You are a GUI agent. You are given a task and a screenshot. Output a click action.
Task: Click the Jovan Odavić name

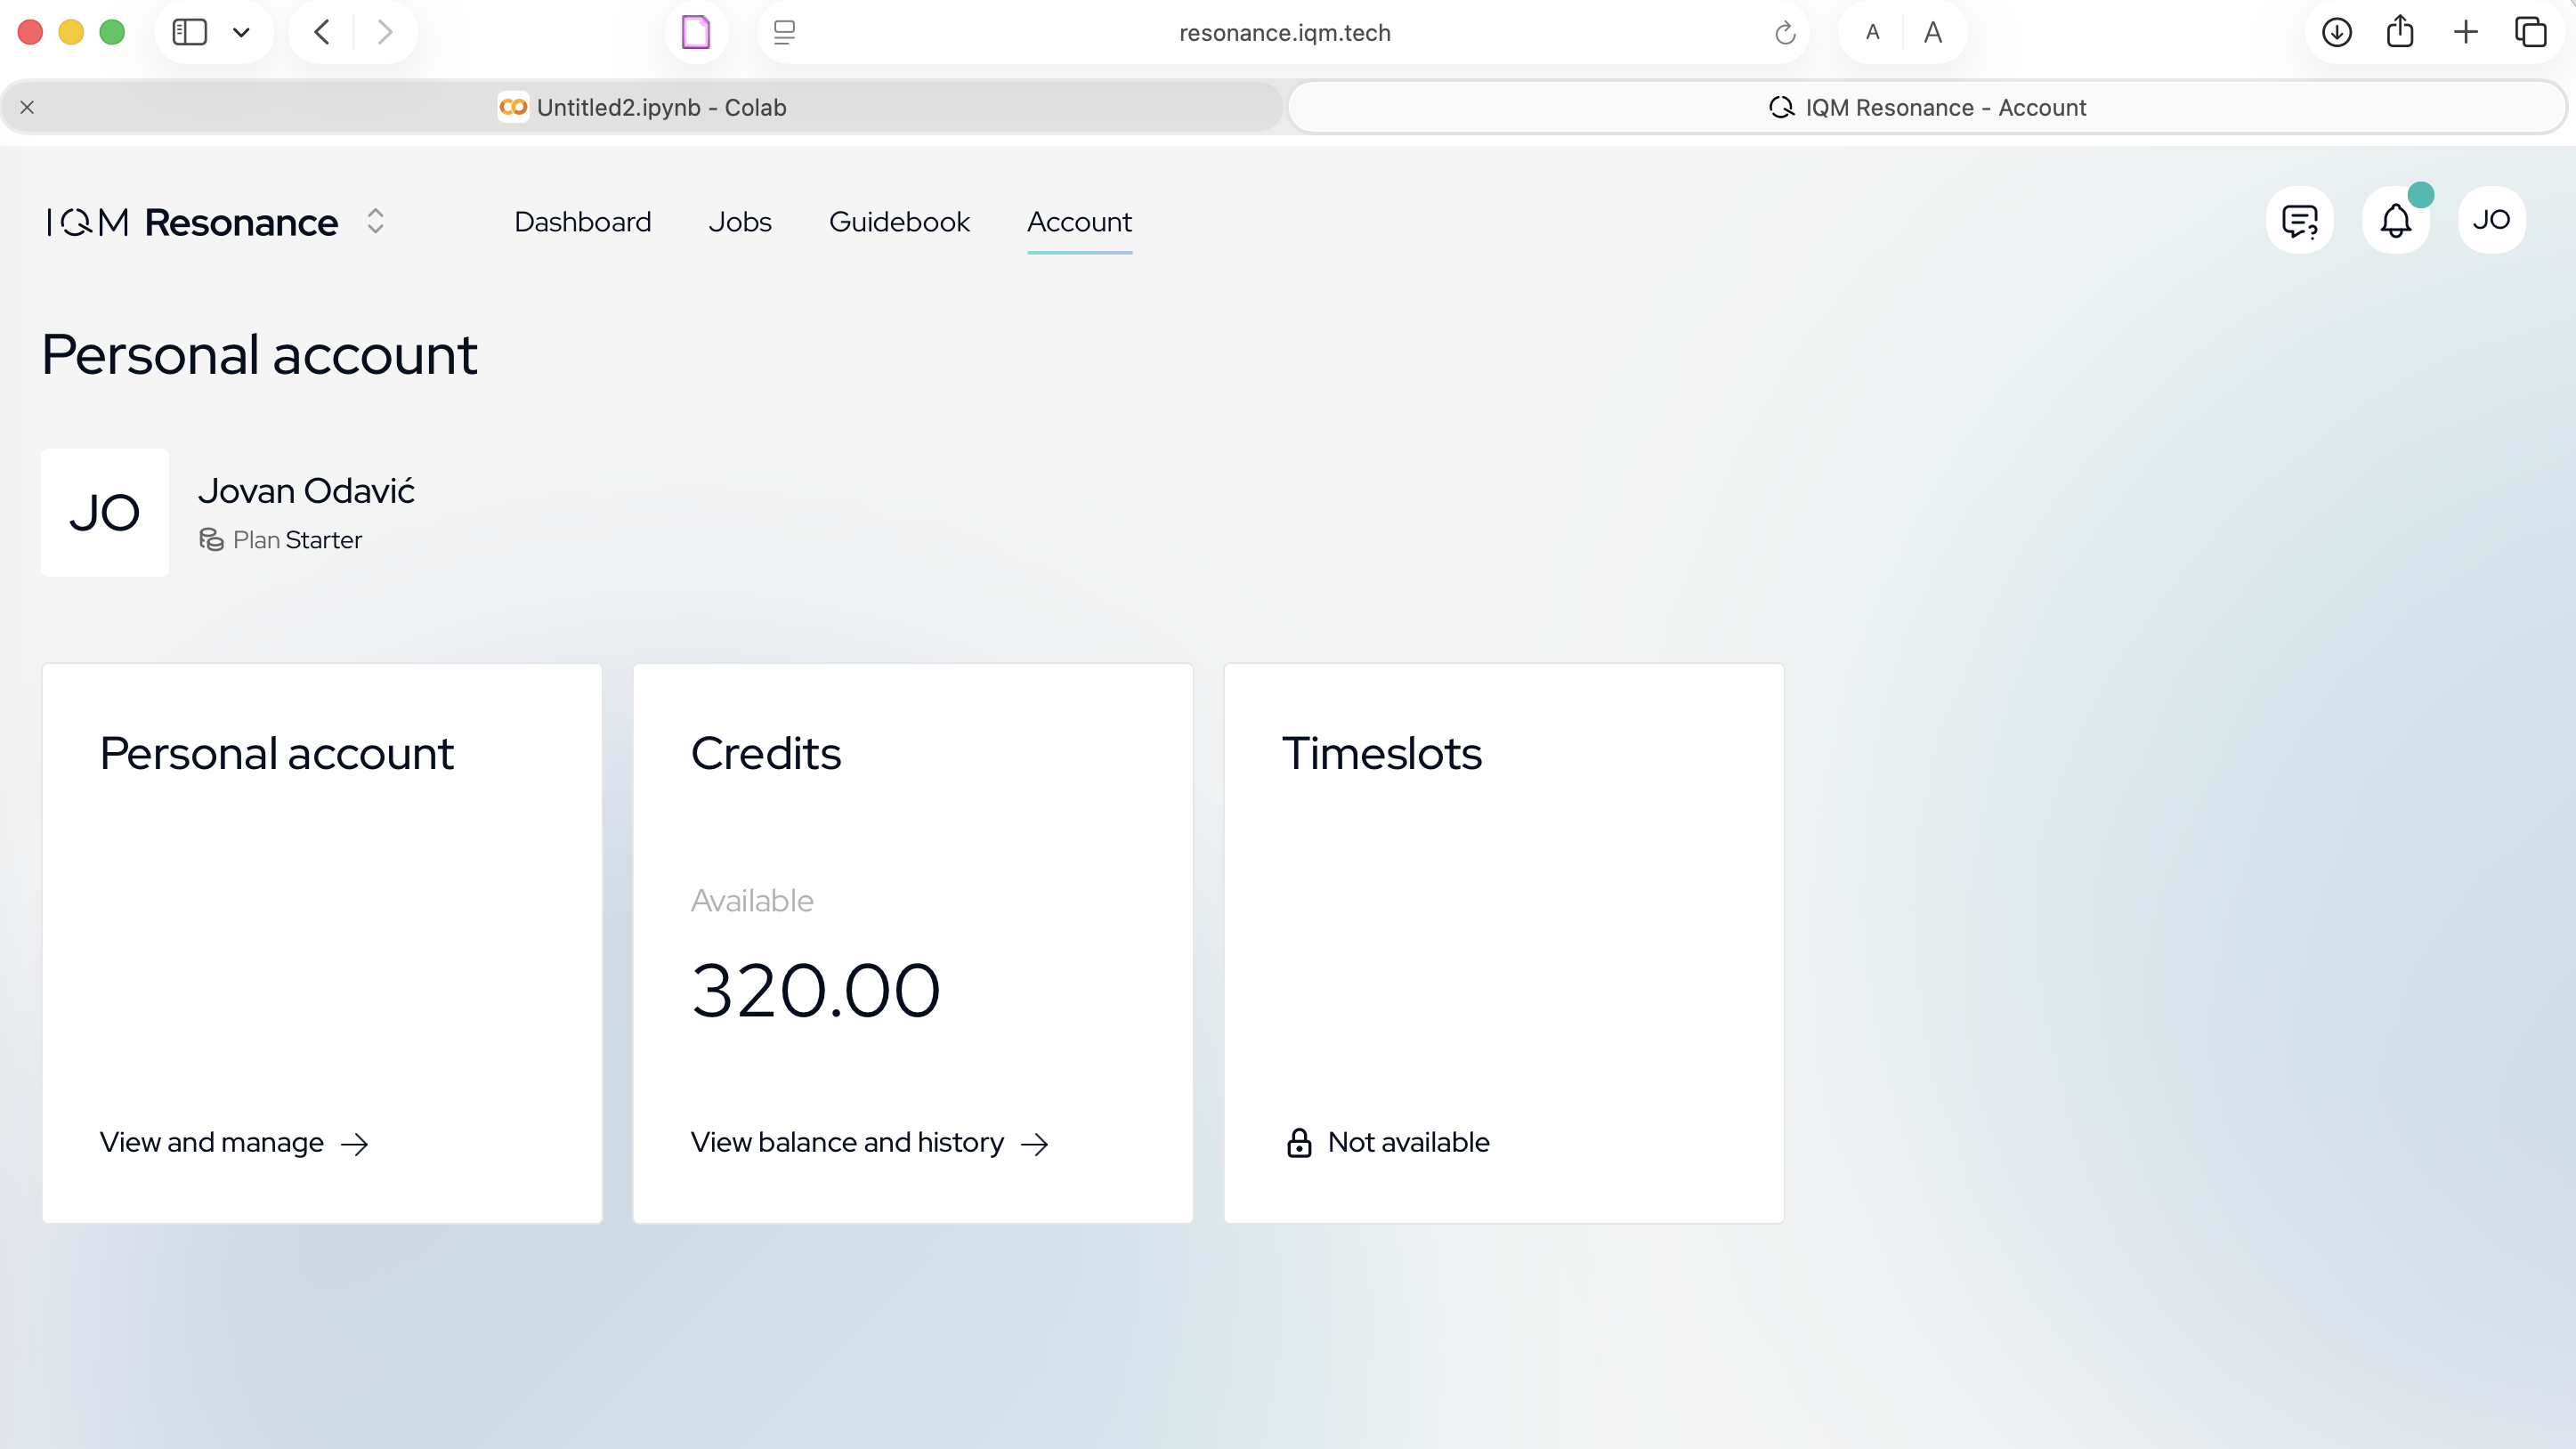pos(306,491)
